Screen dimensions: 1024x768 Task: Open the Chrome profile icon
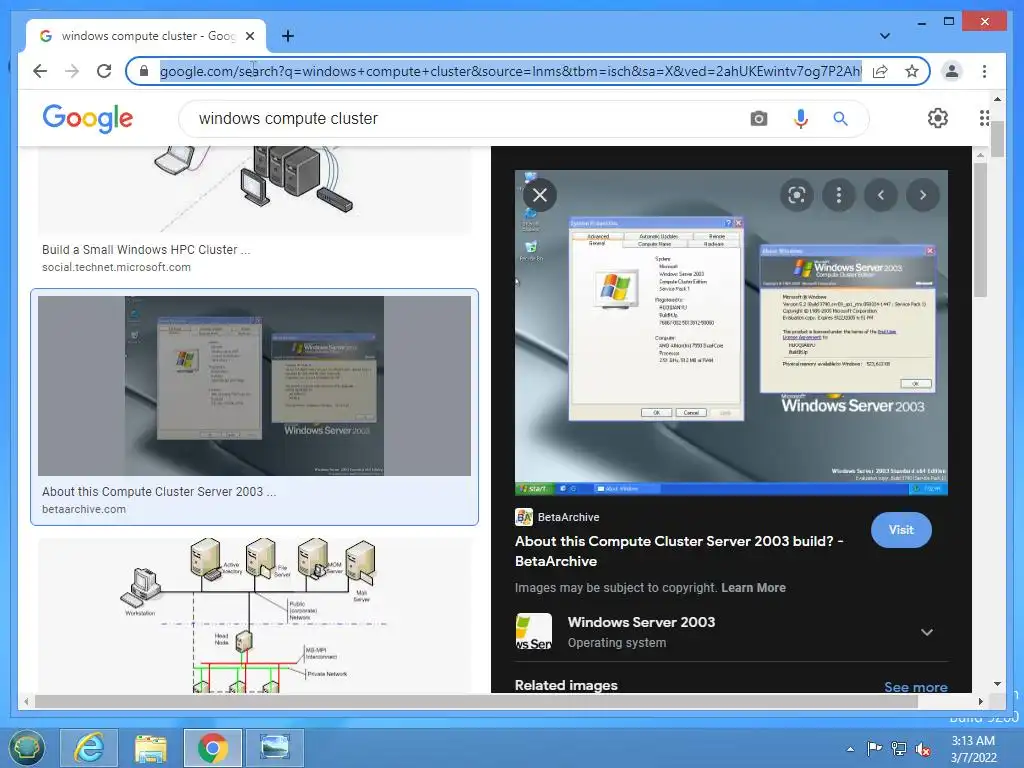coord(952,71)
